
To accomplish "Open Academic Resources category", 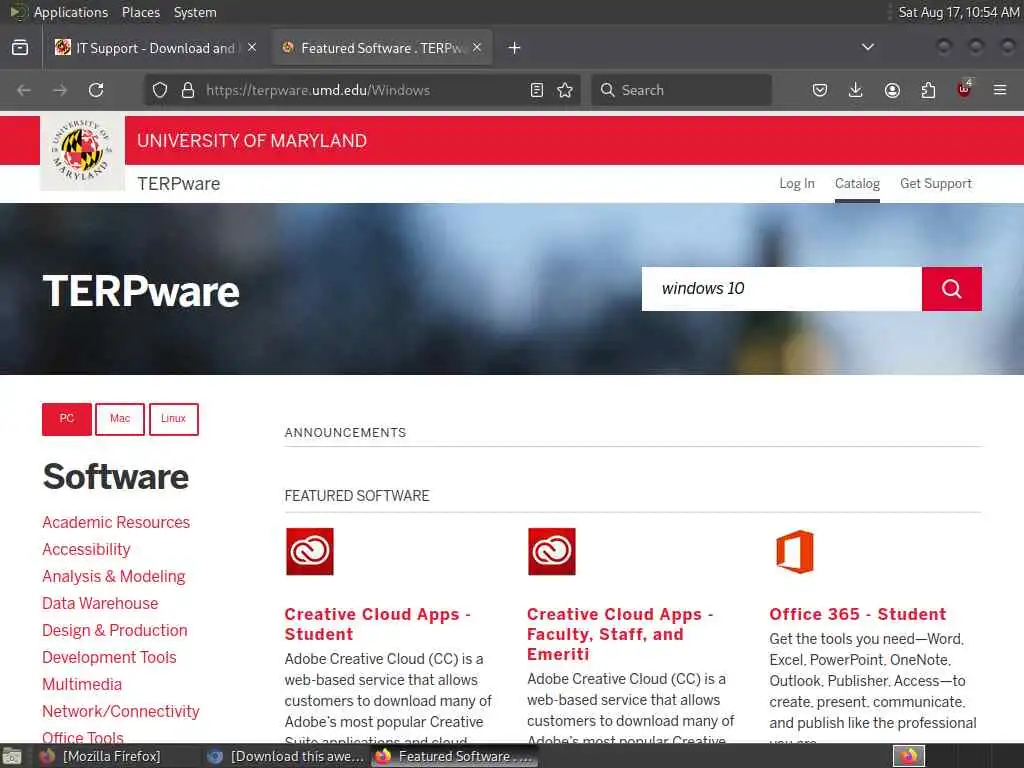I will 116,522.
